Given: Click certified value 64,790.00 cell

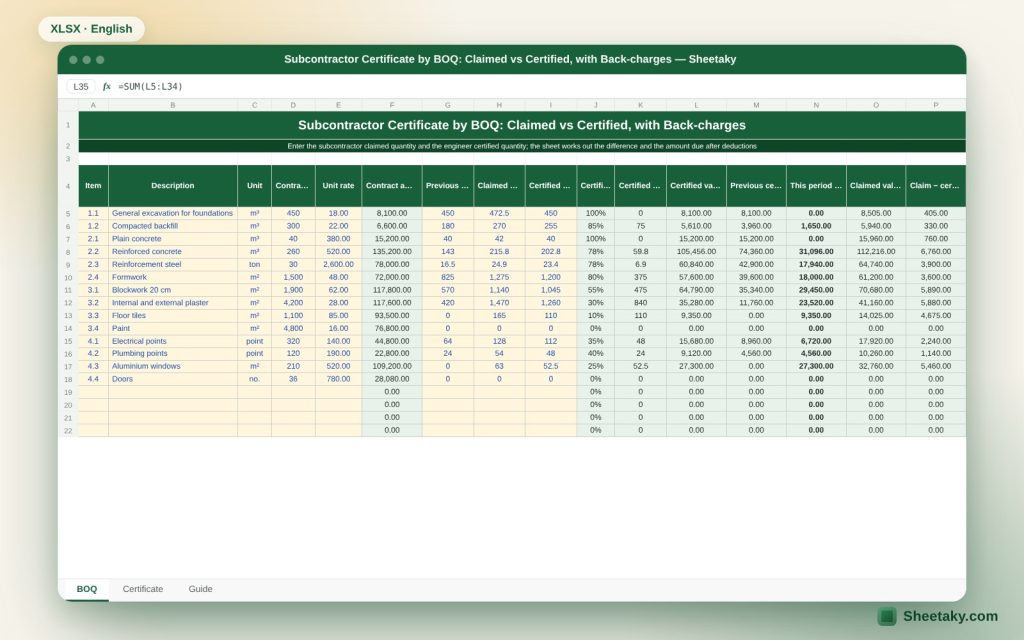Looking at the screenshot, I should [696, 290].
